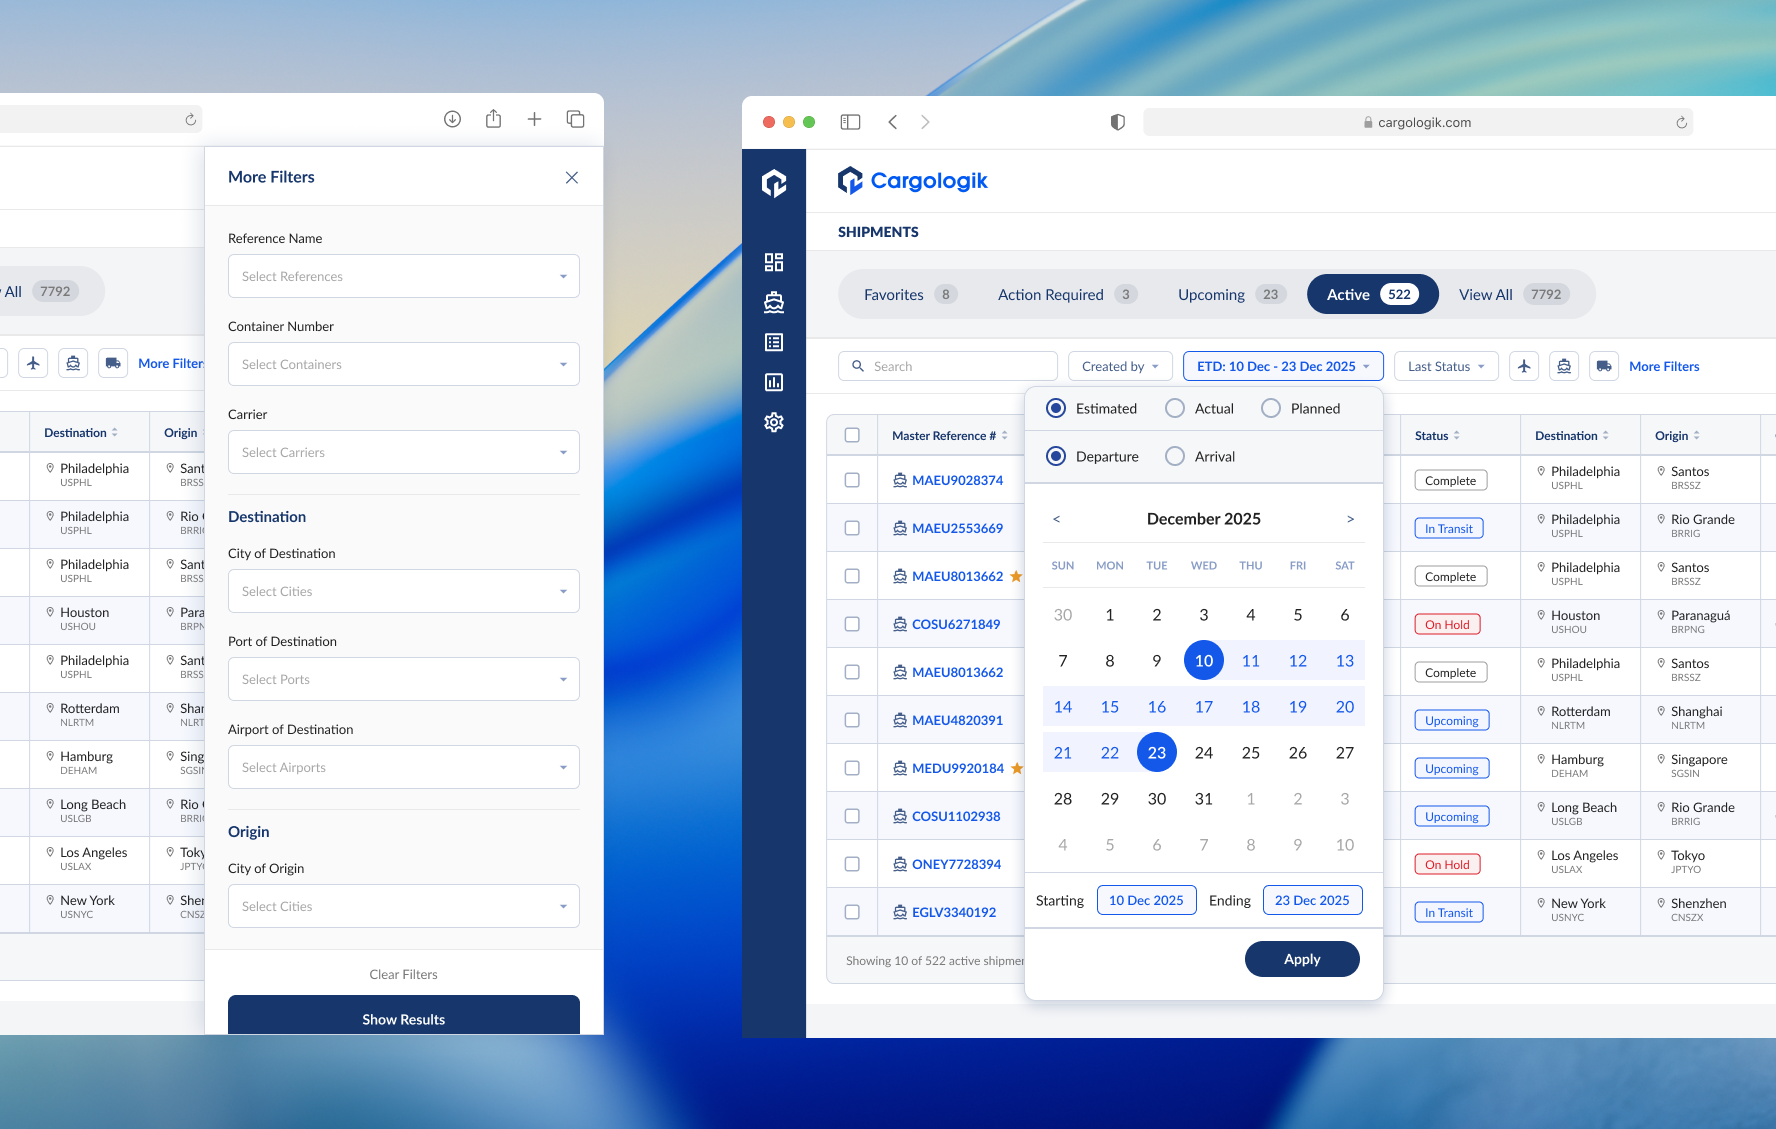Switch to Upcoming tab
This screenshot has width=1776, height=1129.
pyautogui.click(x=1232, y=294)
